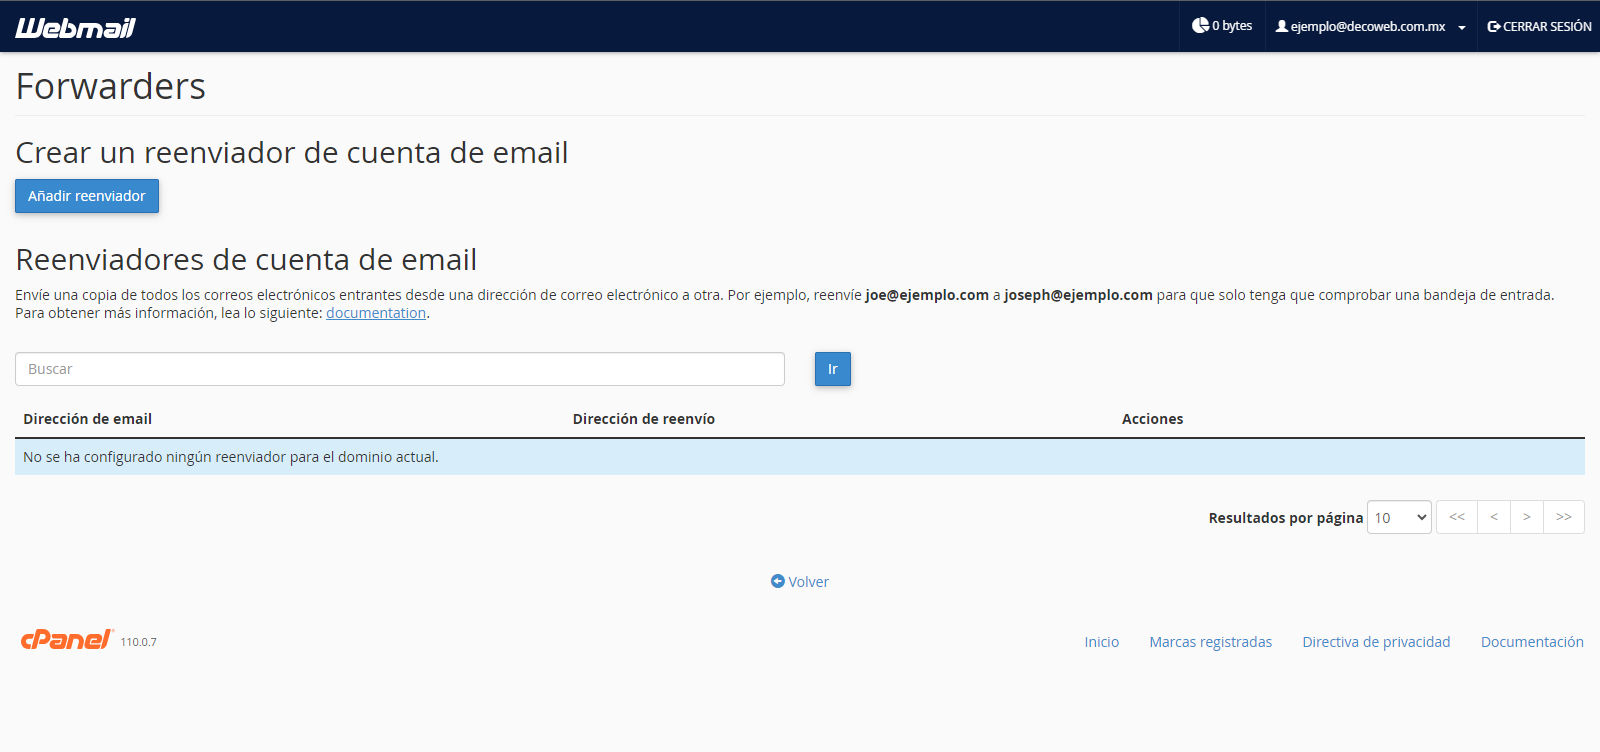This screenshot has height=752, width=1600.
Task: Click the Volver back arrow link
Action: tap(800, 582)
